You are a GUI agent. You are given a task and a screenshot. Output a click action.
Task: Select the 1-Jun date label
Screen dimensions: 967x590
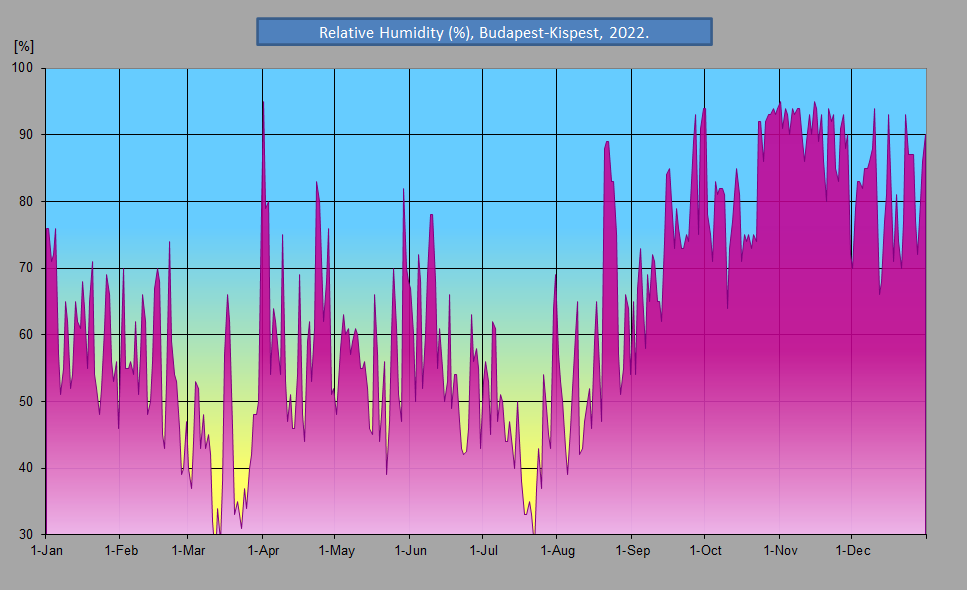click(410, 551)
